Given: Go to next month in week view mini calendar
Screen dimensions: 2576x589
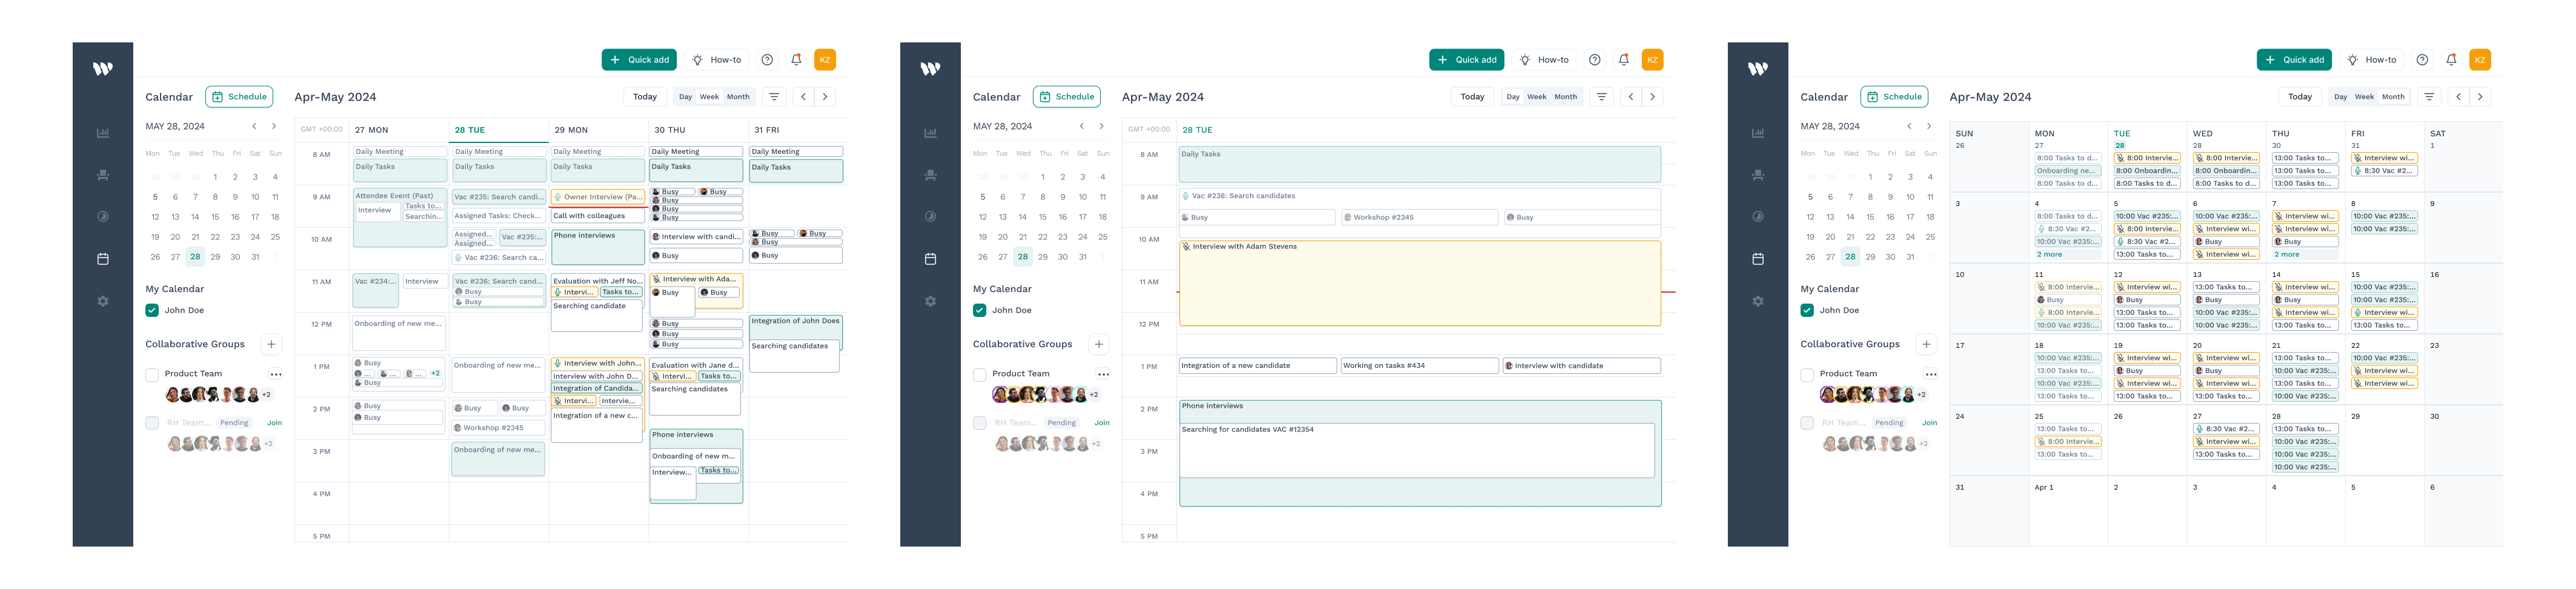Looking at the screenshot, I should point(274,126).
